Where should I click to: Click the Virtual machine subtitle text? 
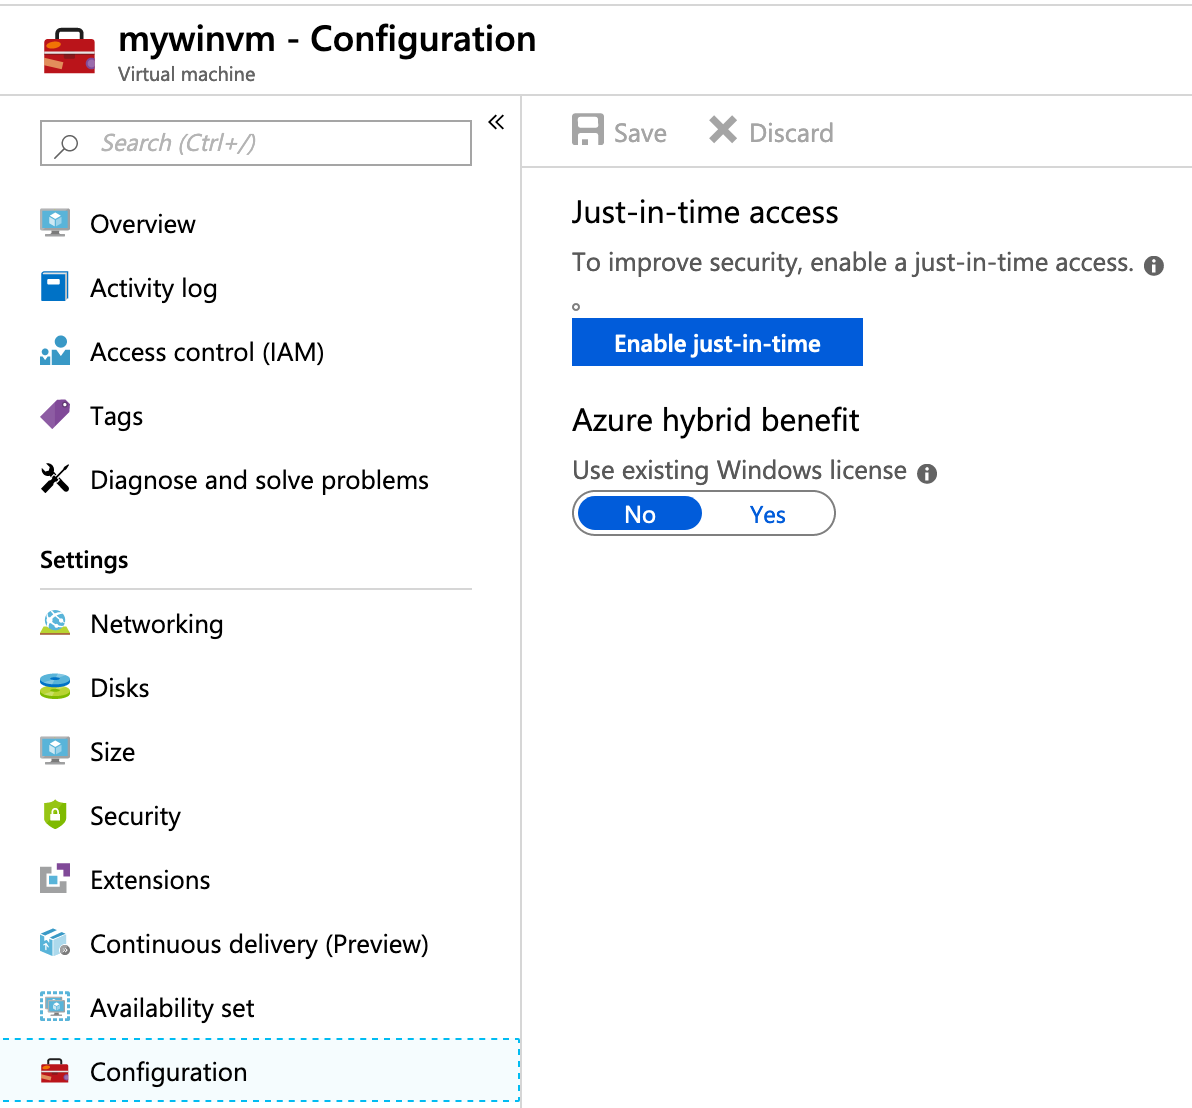coord(186,74)
